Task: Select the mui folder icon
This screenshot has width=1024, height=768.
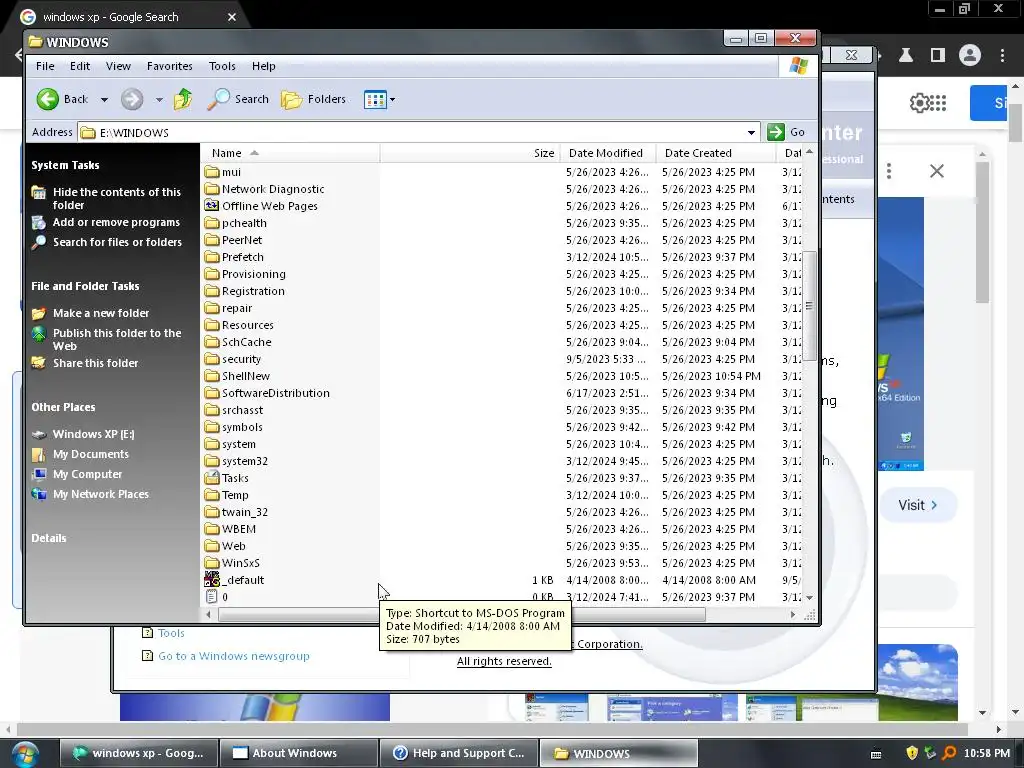Action: pos(212,172)
